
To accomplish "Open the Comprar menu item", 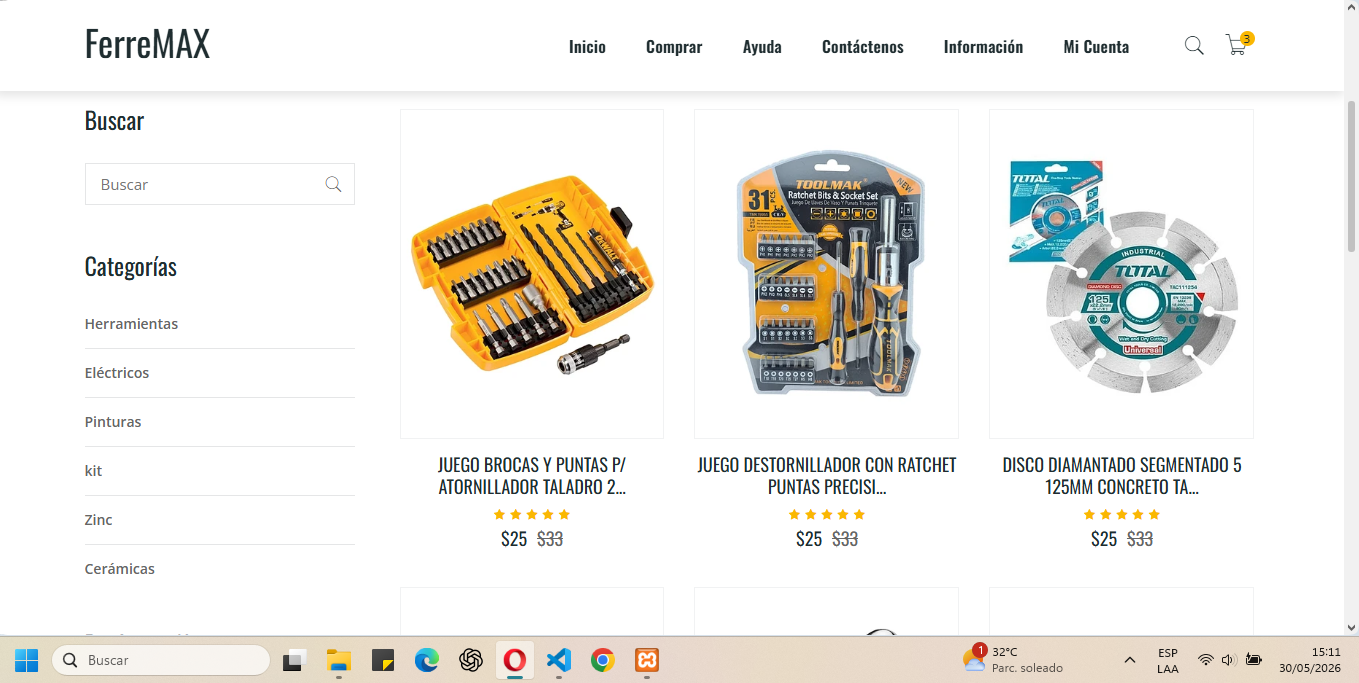I will click(674, 46).
